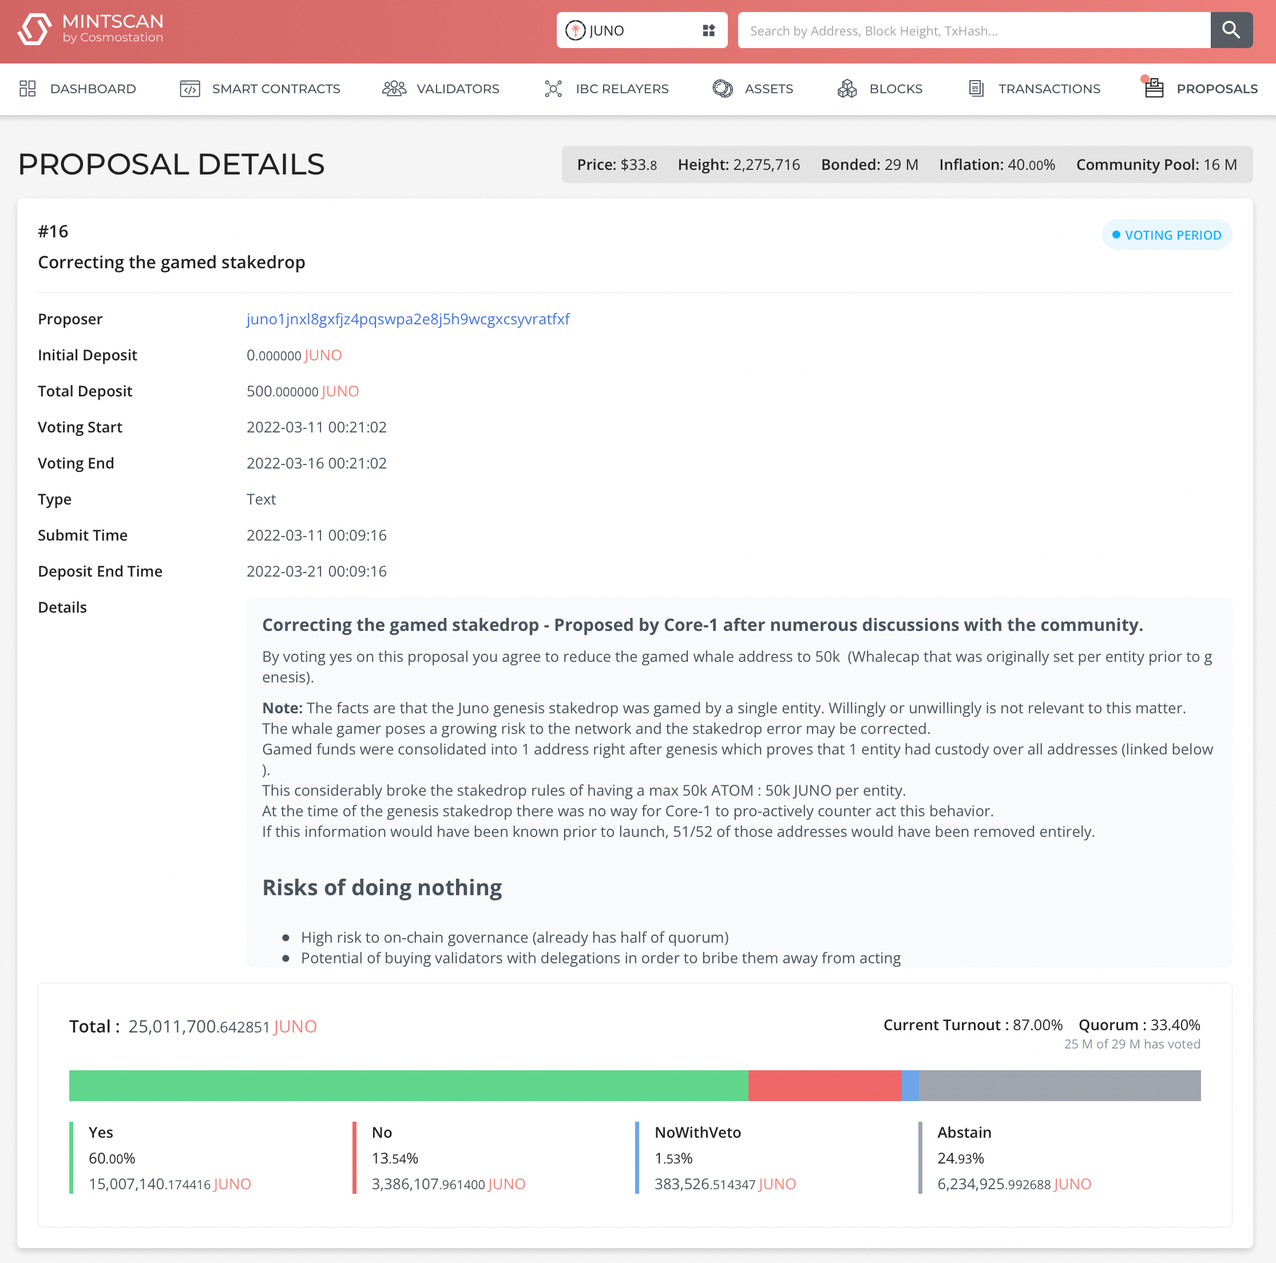
Task: Click '25 M of 29 M has voted' note
Action: tap(1132, 1044)
